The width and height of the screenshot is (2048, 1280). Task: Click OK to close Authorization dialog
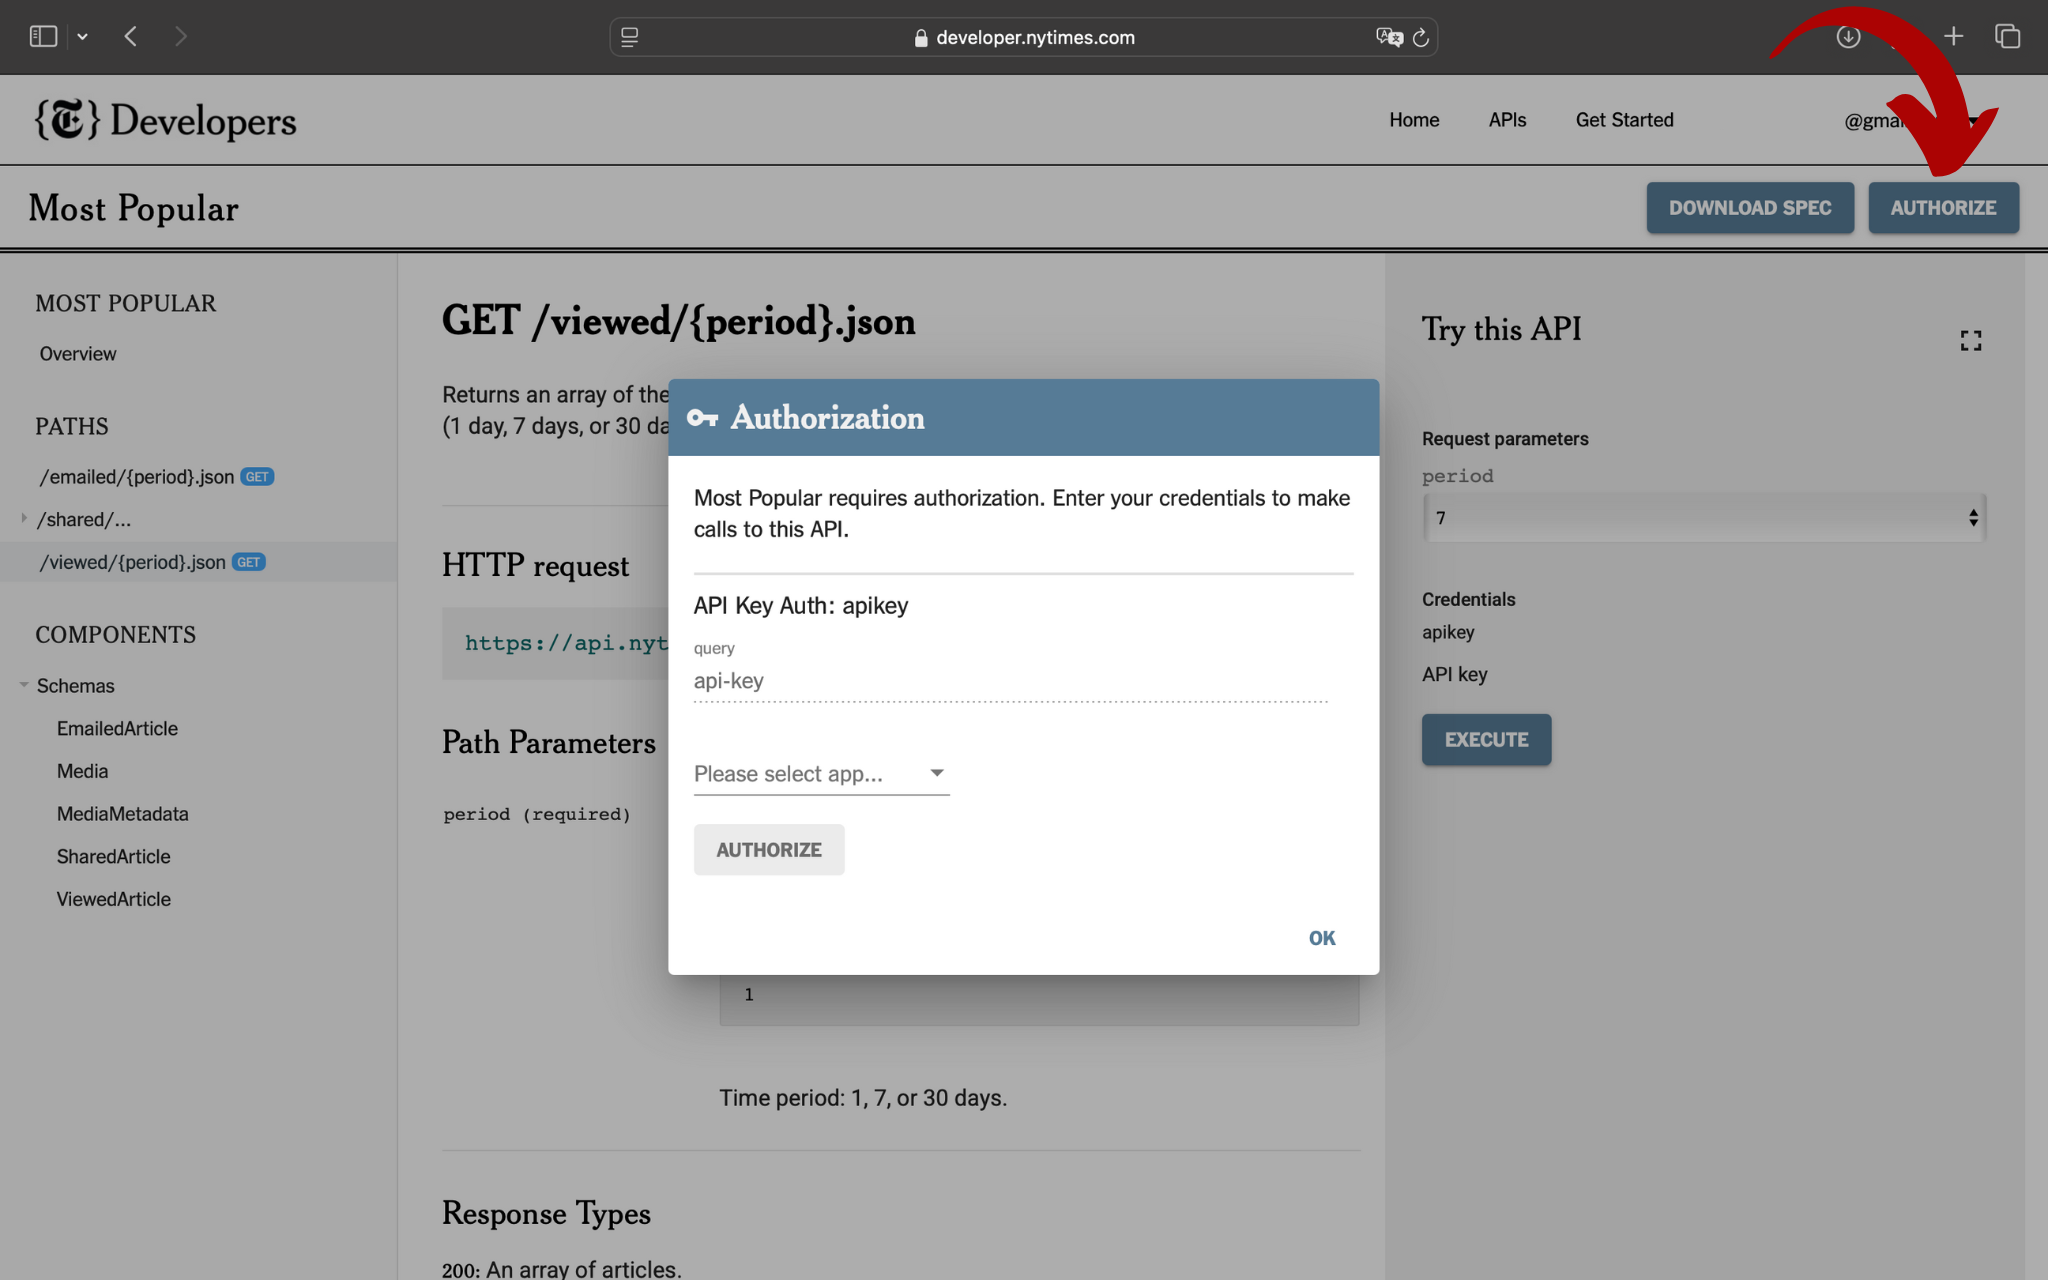pos(1322,938)
